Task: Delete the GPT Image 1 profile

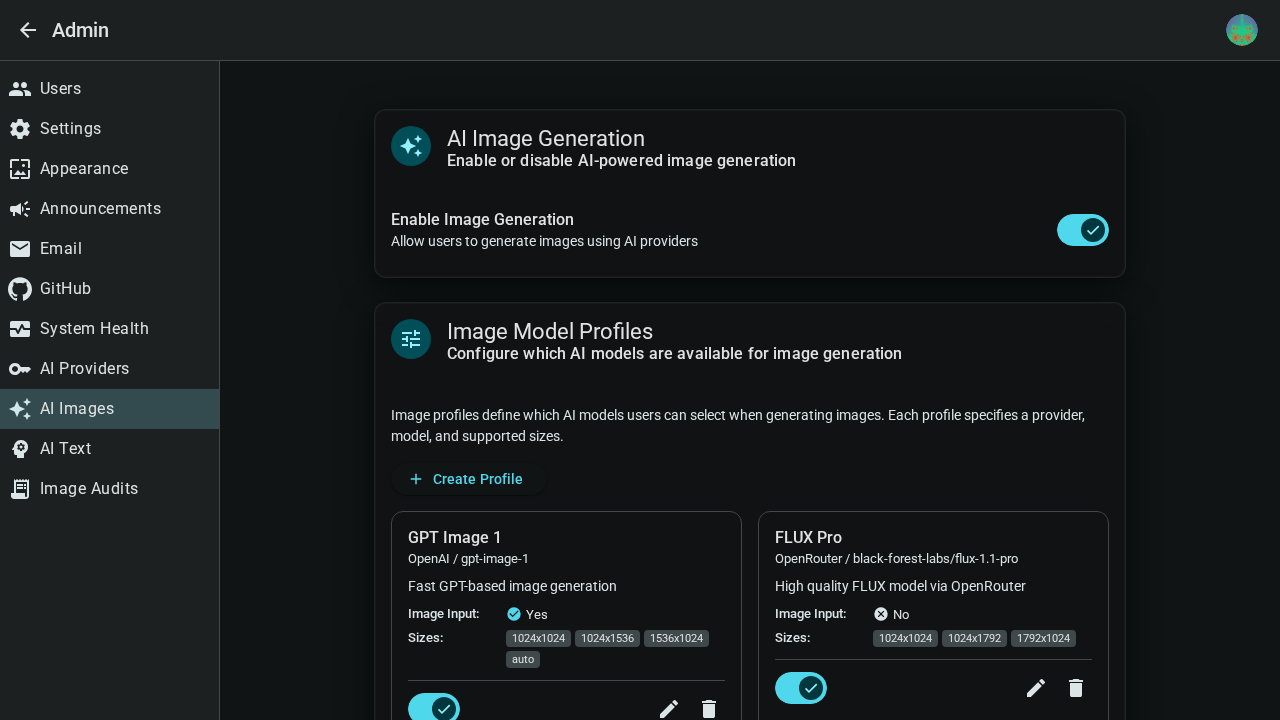Action: pos(709,709)
